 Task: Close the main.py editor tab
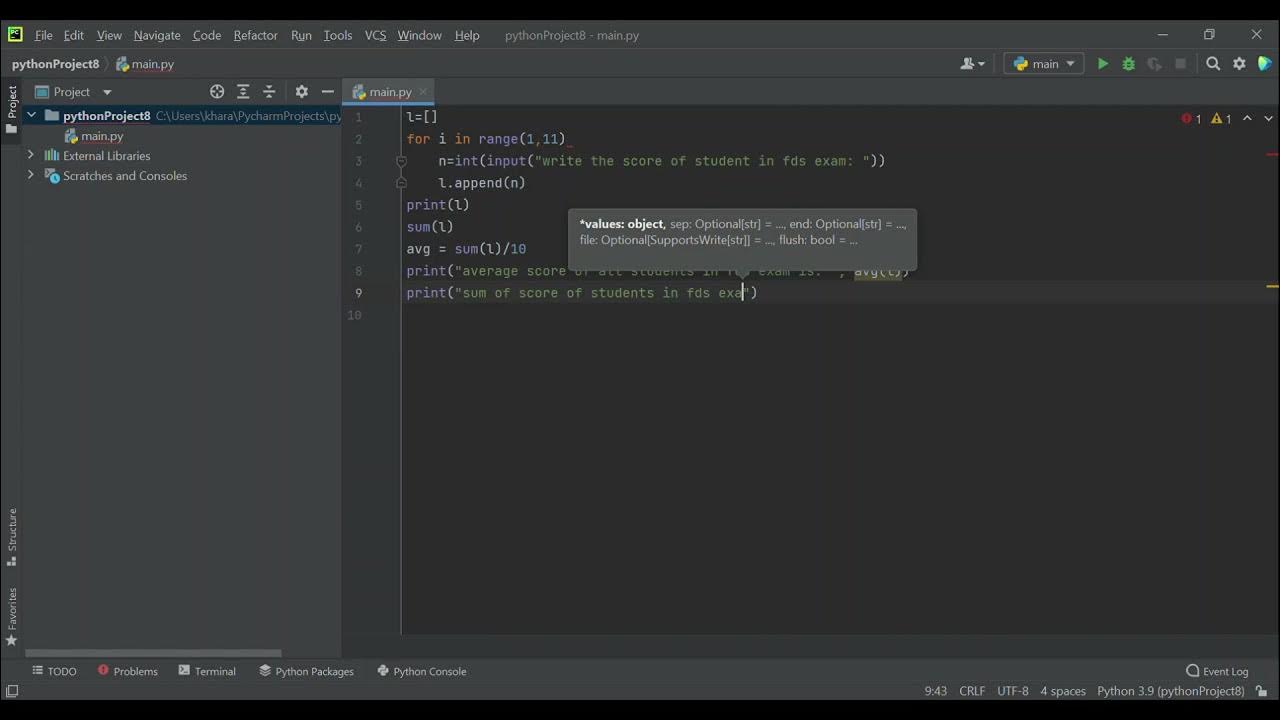[423, 92]
